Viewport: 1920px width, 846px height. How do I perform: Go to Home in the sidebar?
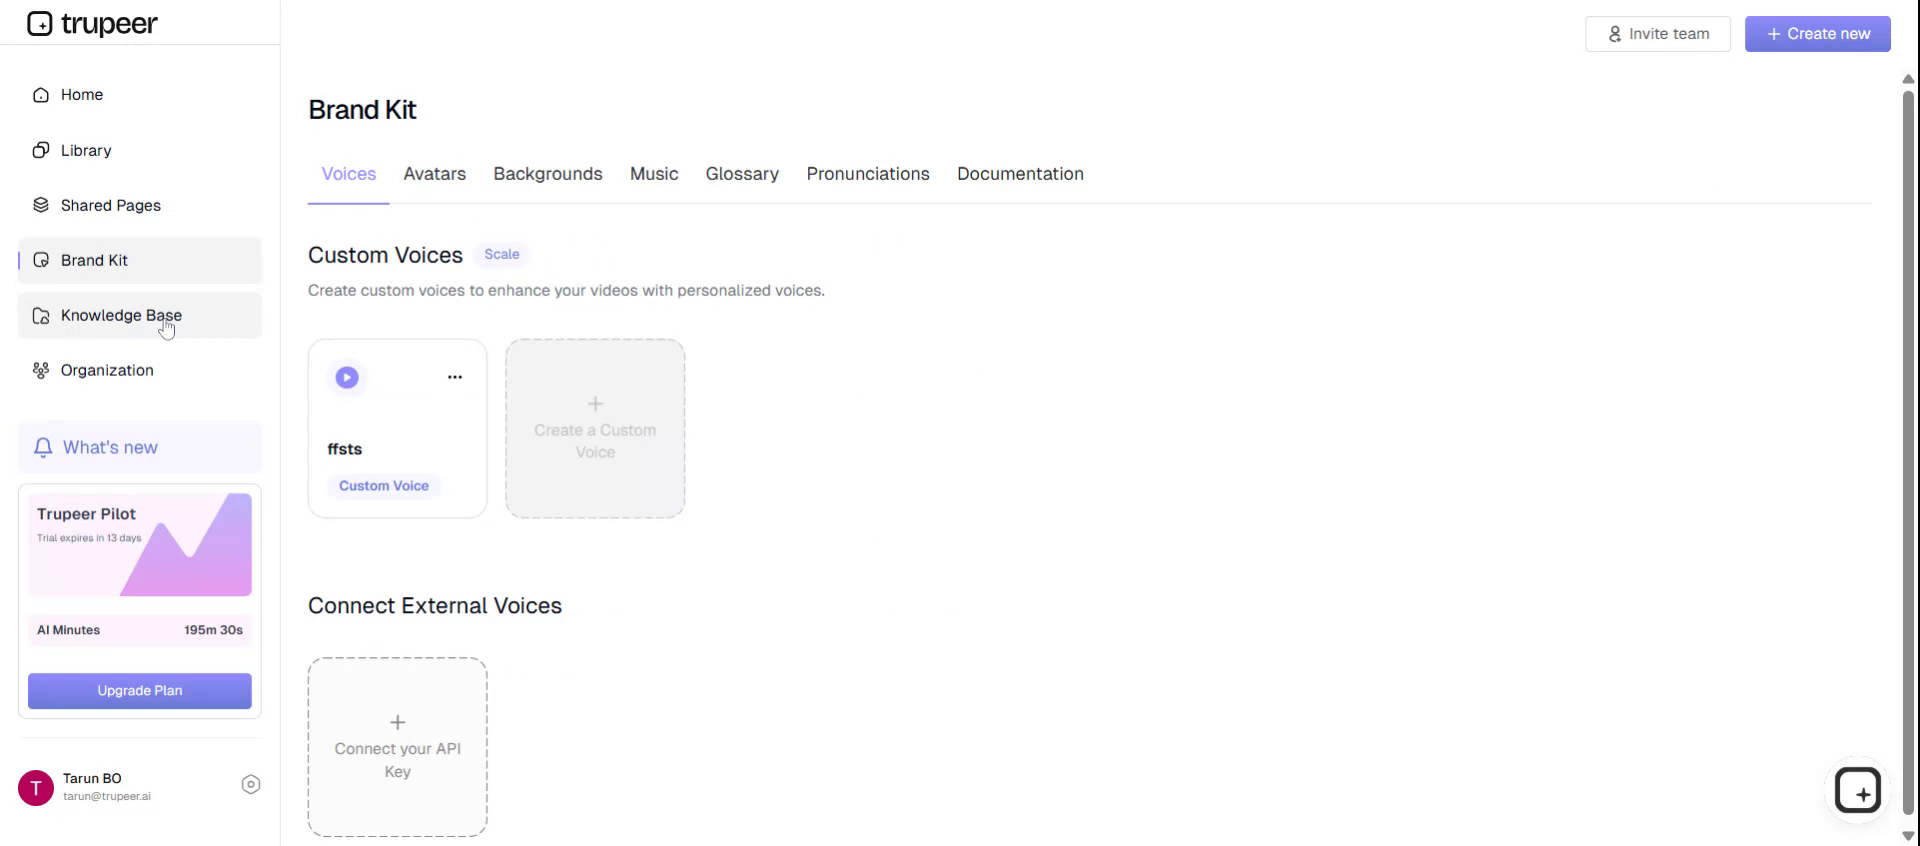(140, 95)
